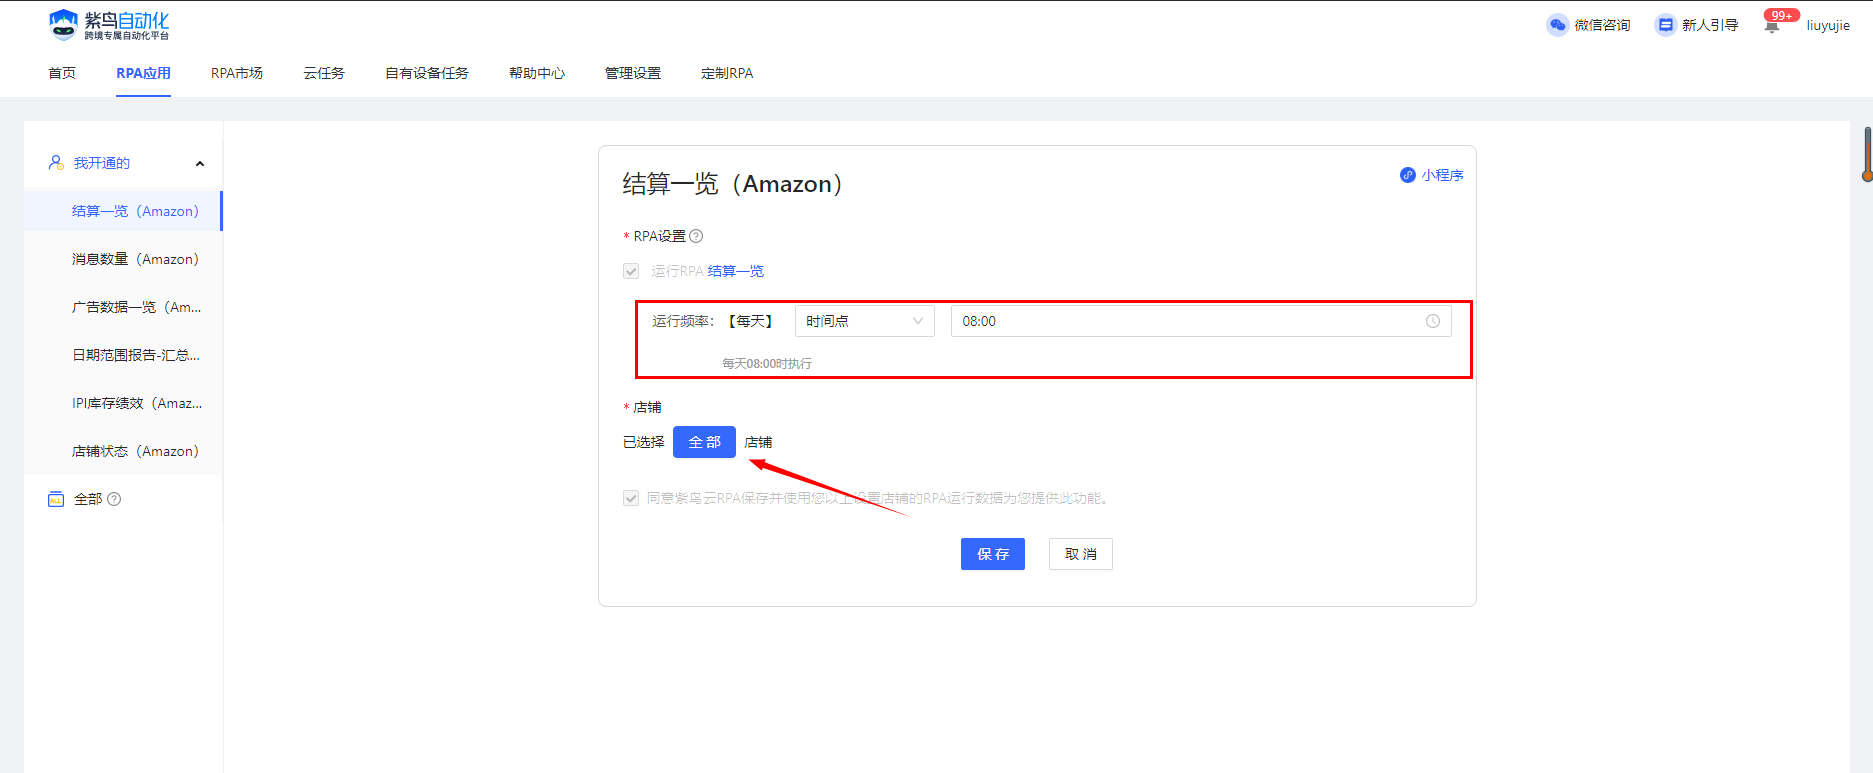Viewport: 1873px width, 773px height.
Task: Click the 结算一览（Amazon）form title
Action: (735, 184)
